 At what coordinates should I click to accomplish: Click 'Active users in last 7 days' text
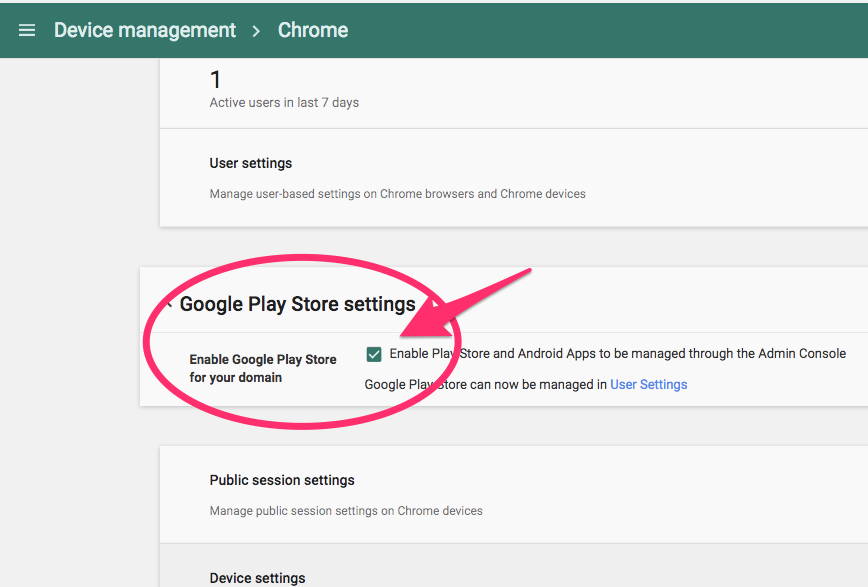[284, 102]
